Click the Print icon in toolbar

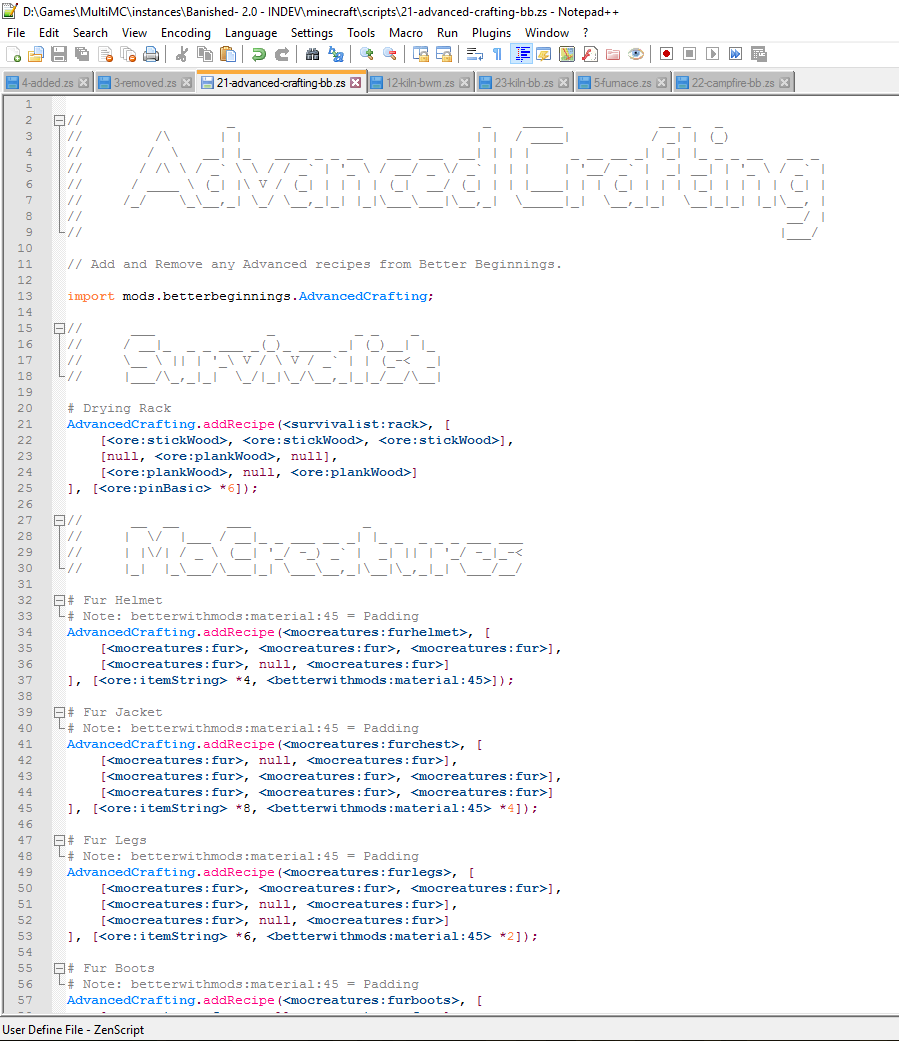click(x=151, y=54)
